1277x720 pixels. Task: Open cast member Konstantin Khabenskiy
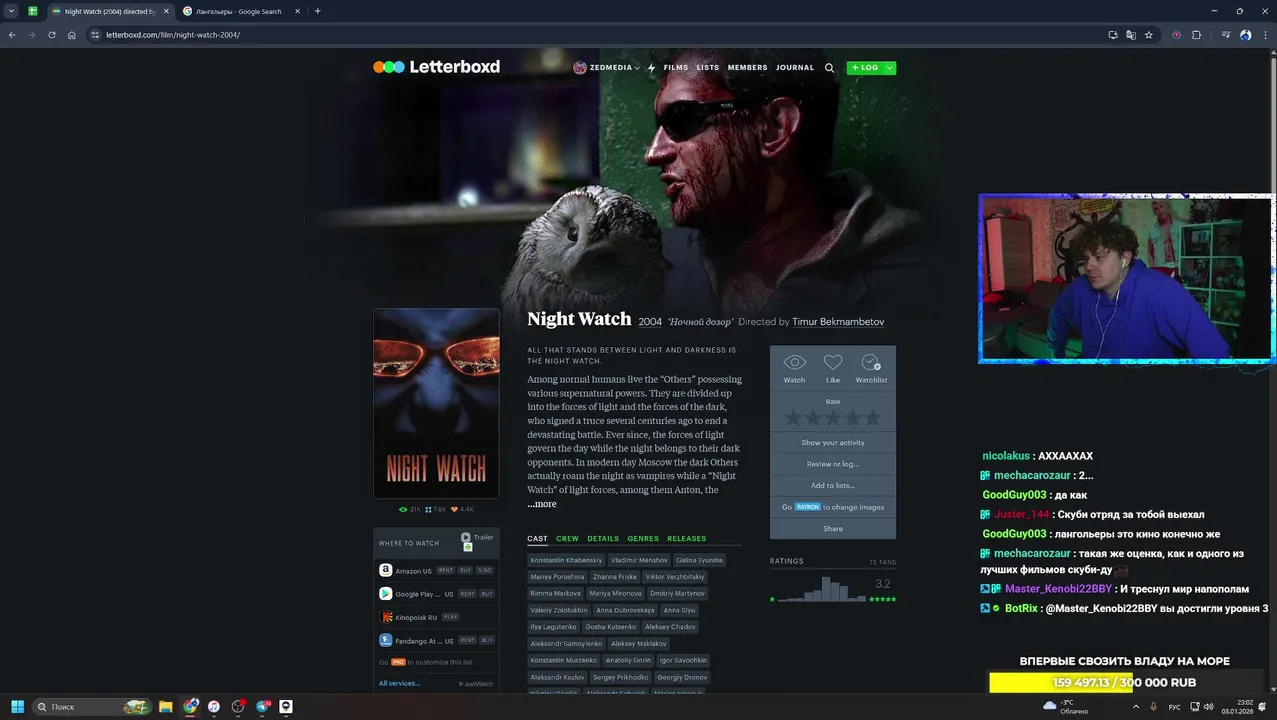(566, 560)
